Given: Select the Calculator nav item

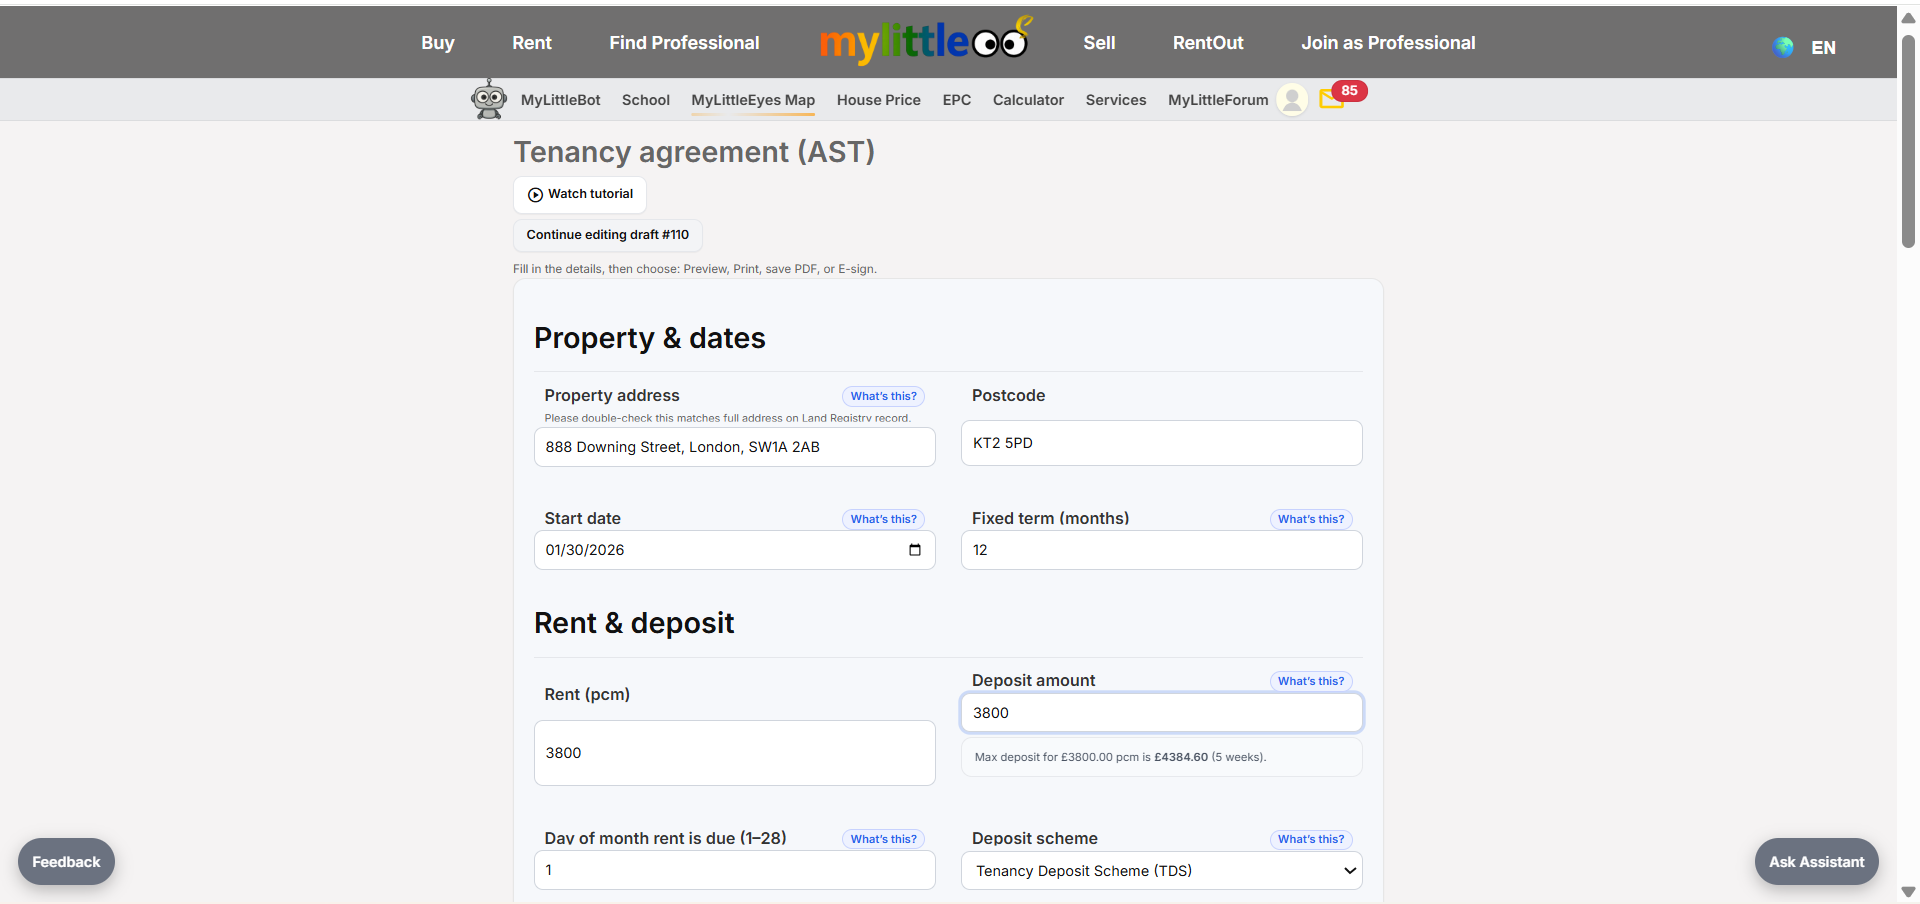Looking at the screenshot, I should pos(1028,100).
